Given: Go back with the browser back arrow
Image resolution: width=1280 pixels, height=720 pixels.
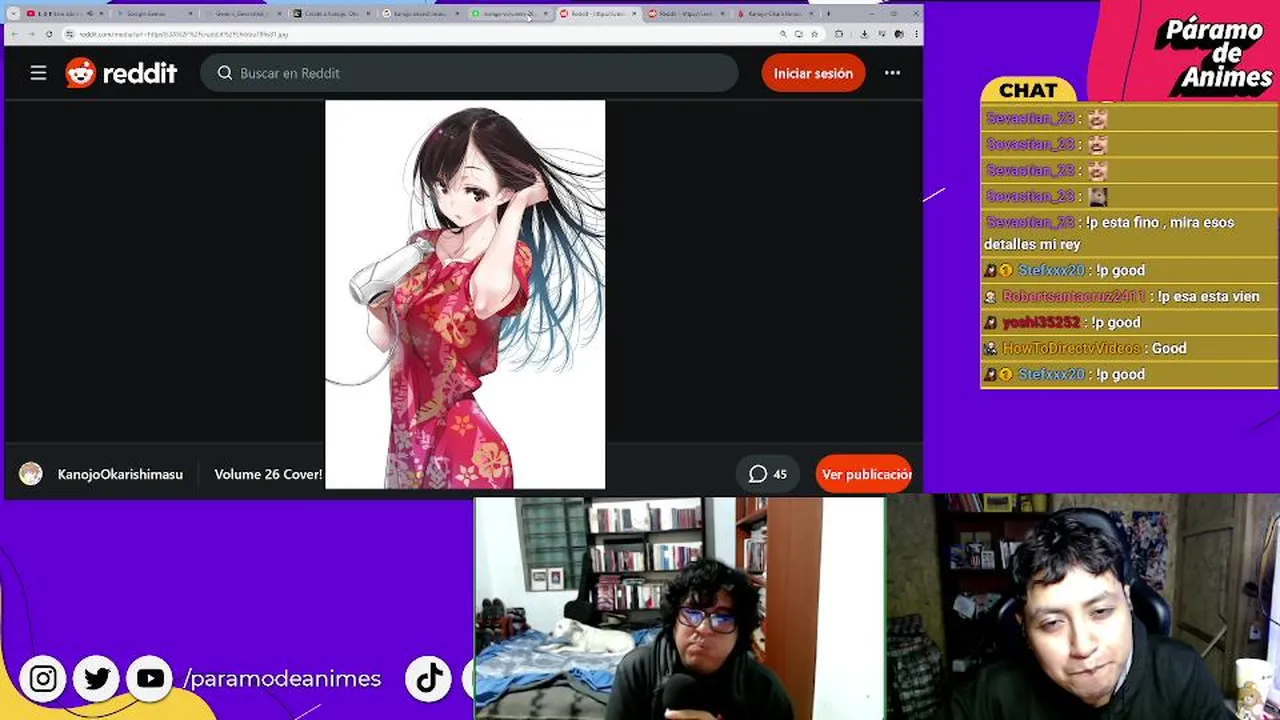Looking at the screenshot, I should [15, 34].
